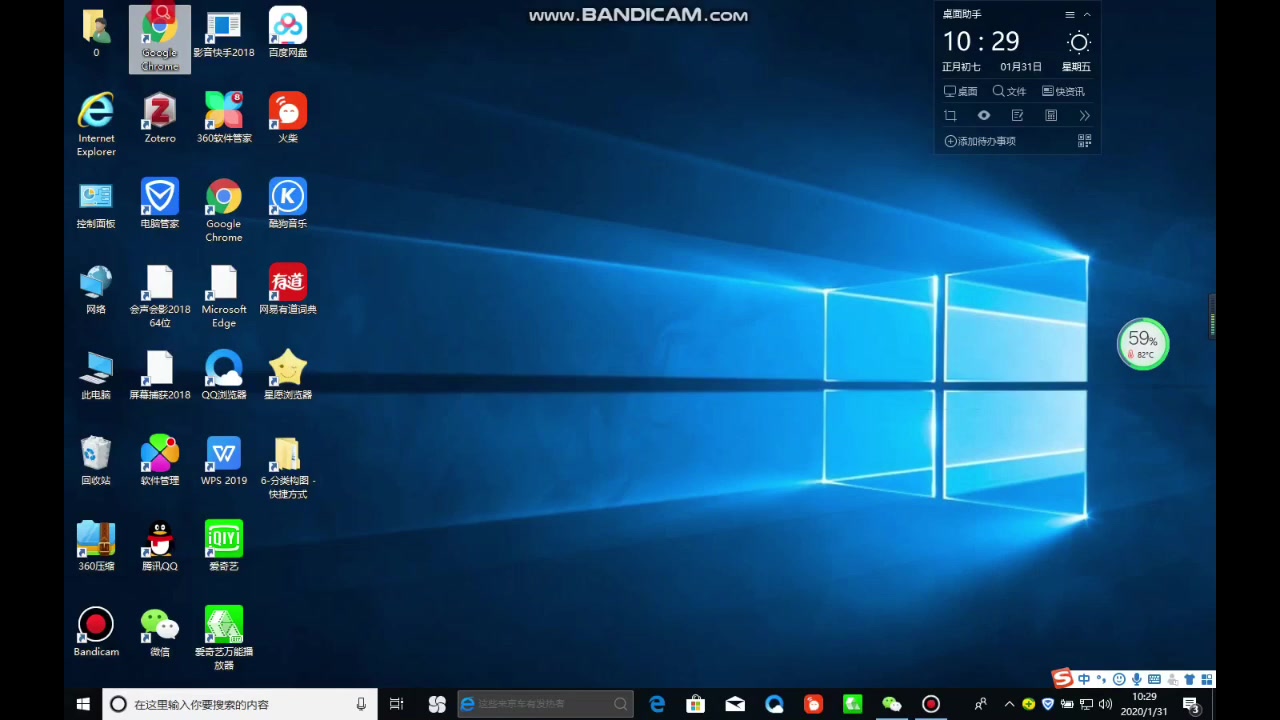Open the notification center with 3 alerts
The height and width of the screenshot is (720, 1280).
1191,704
